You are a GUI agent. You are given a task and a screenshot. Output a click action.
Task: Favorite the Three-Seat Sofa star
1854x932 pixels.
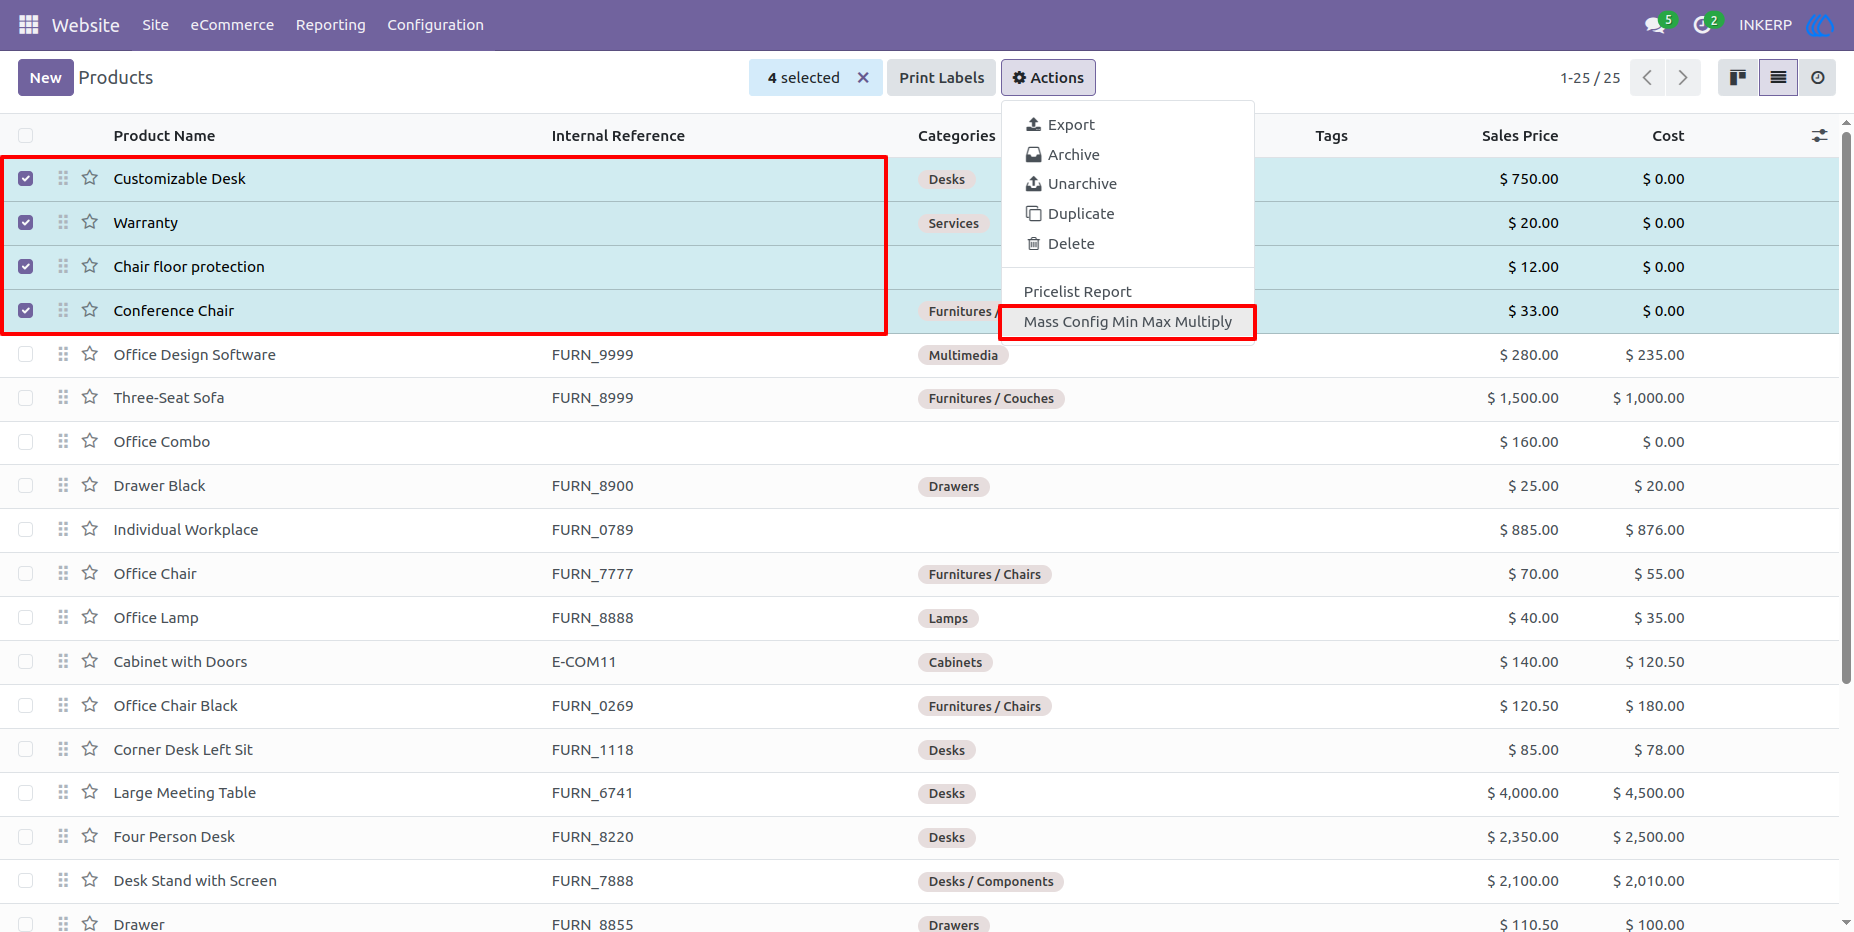coord(90,397)
